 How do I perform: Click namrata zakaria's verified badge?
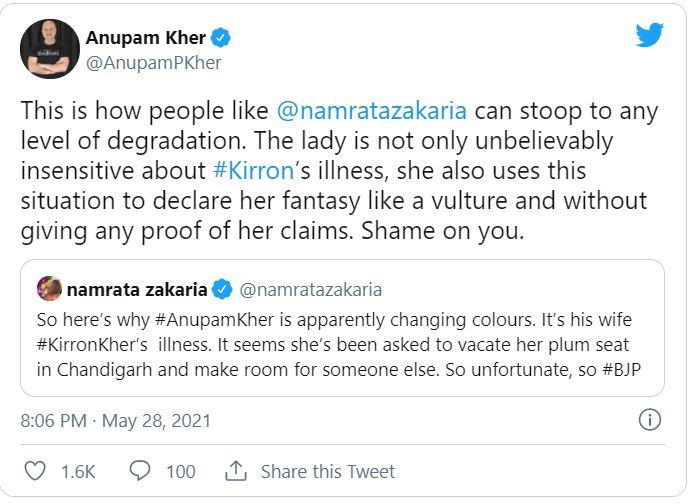pyautogui.click(x=222, y=290)
